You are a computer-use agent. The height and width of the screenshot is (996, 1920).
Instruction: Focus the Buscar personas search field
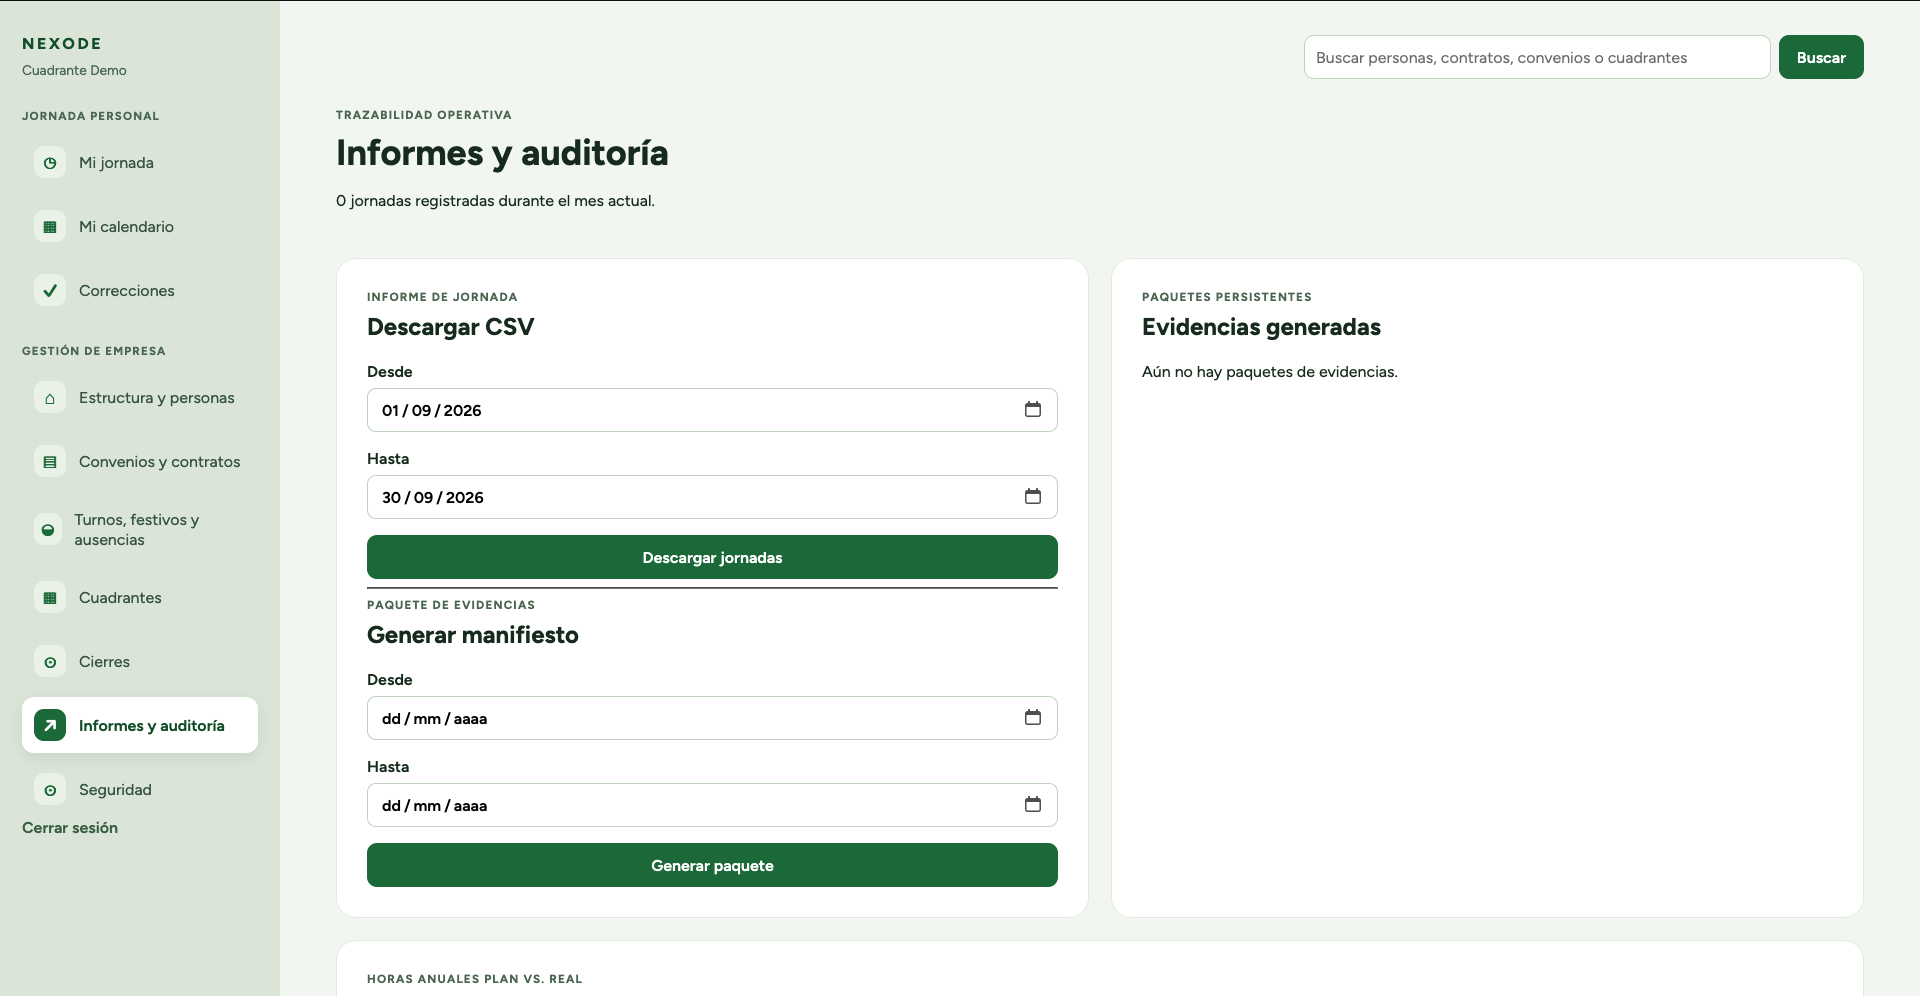1537,57
